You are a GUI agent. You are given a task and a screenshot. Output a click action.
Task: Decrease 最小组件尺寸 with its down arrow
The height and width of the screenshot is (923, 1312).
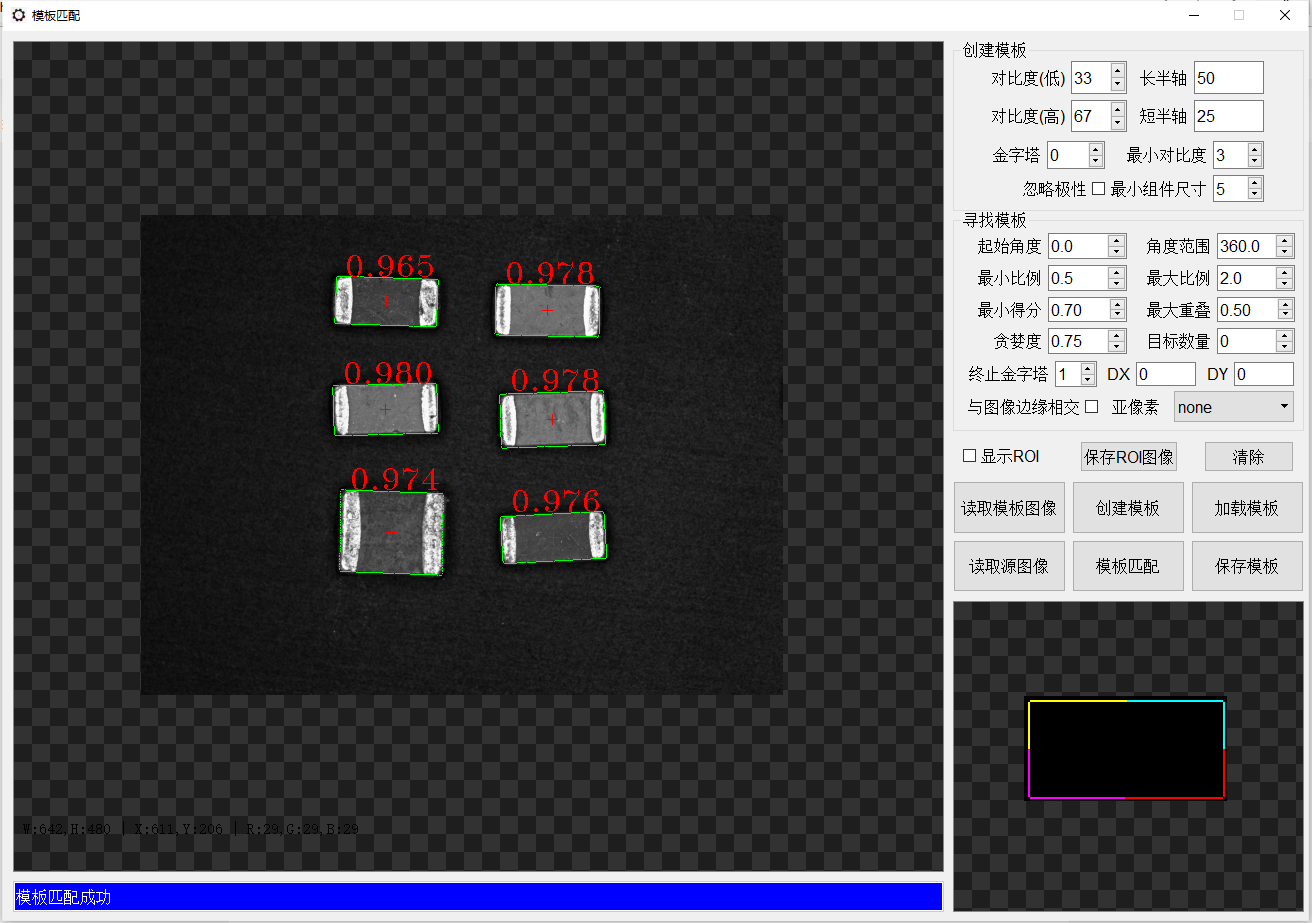(x=1254, y=194)
